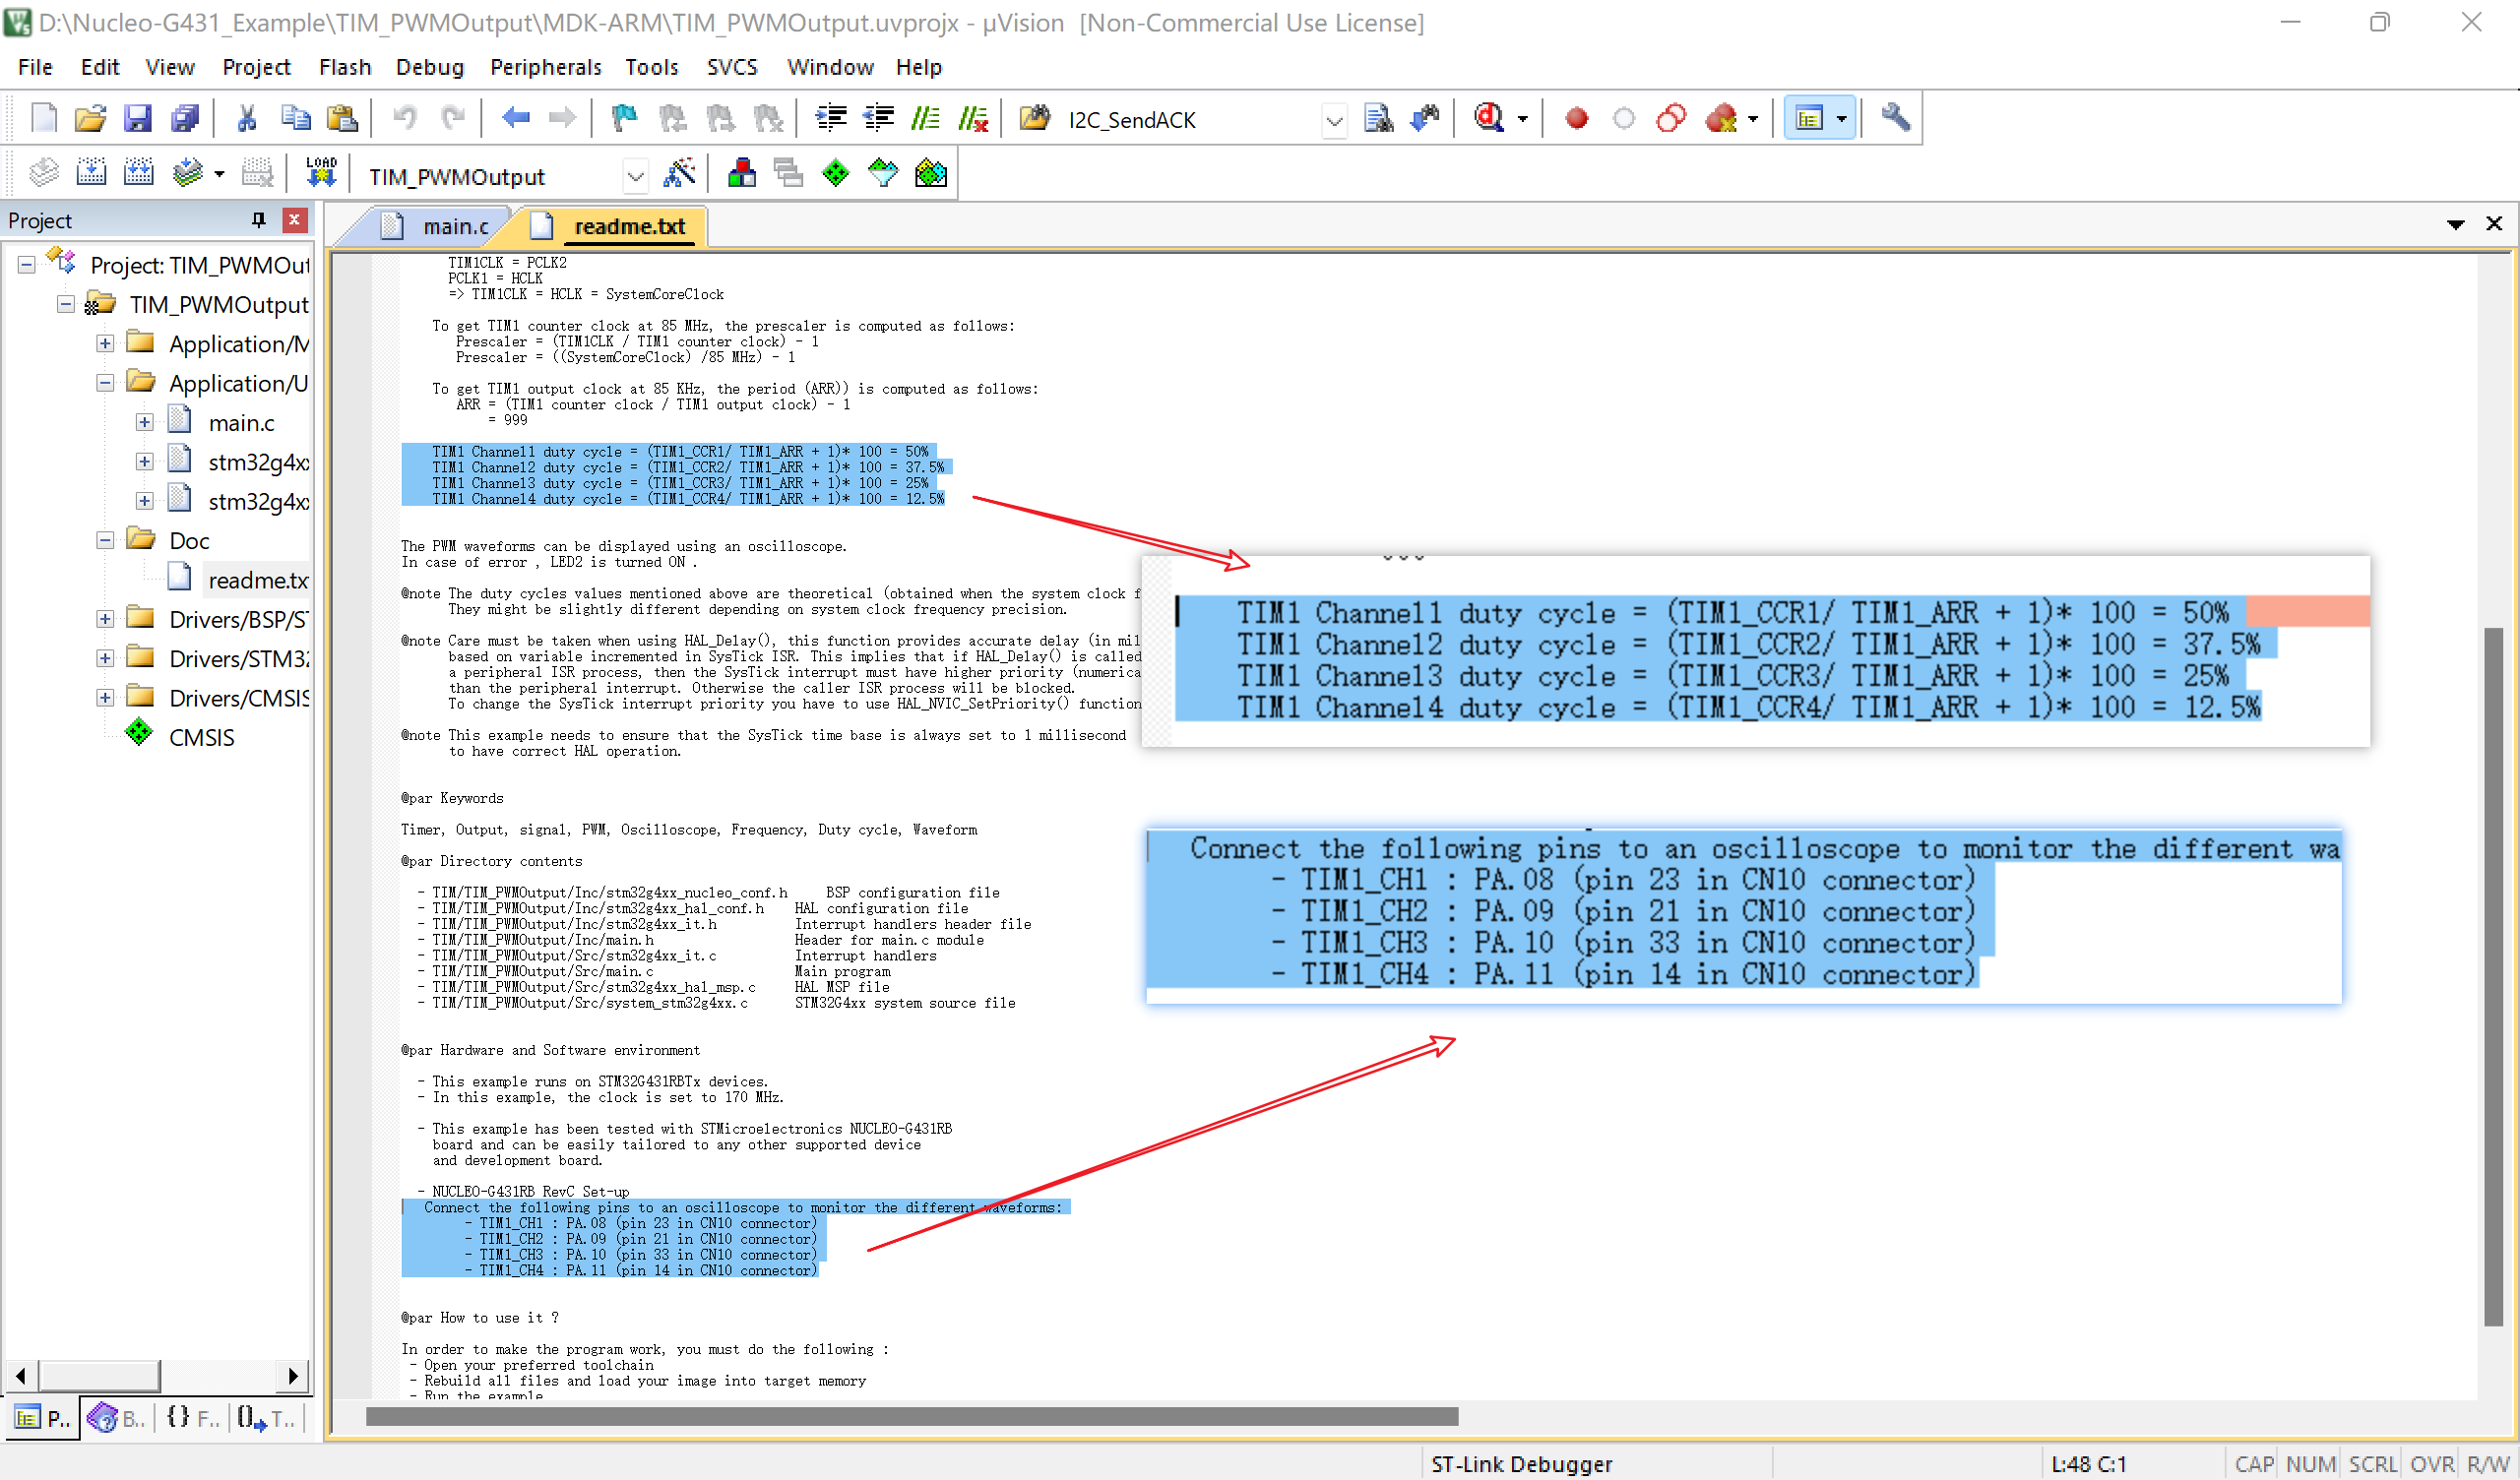Collapse the Project: TIM_PWMOutput tree node
The height and width of the screenshot is (1480, 2520).
27,265
